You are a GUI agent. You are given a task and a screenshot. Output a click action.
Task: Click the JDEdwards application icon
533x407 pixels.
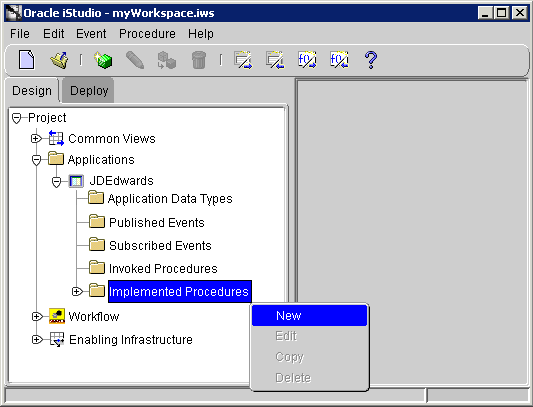tap(76, 181)
